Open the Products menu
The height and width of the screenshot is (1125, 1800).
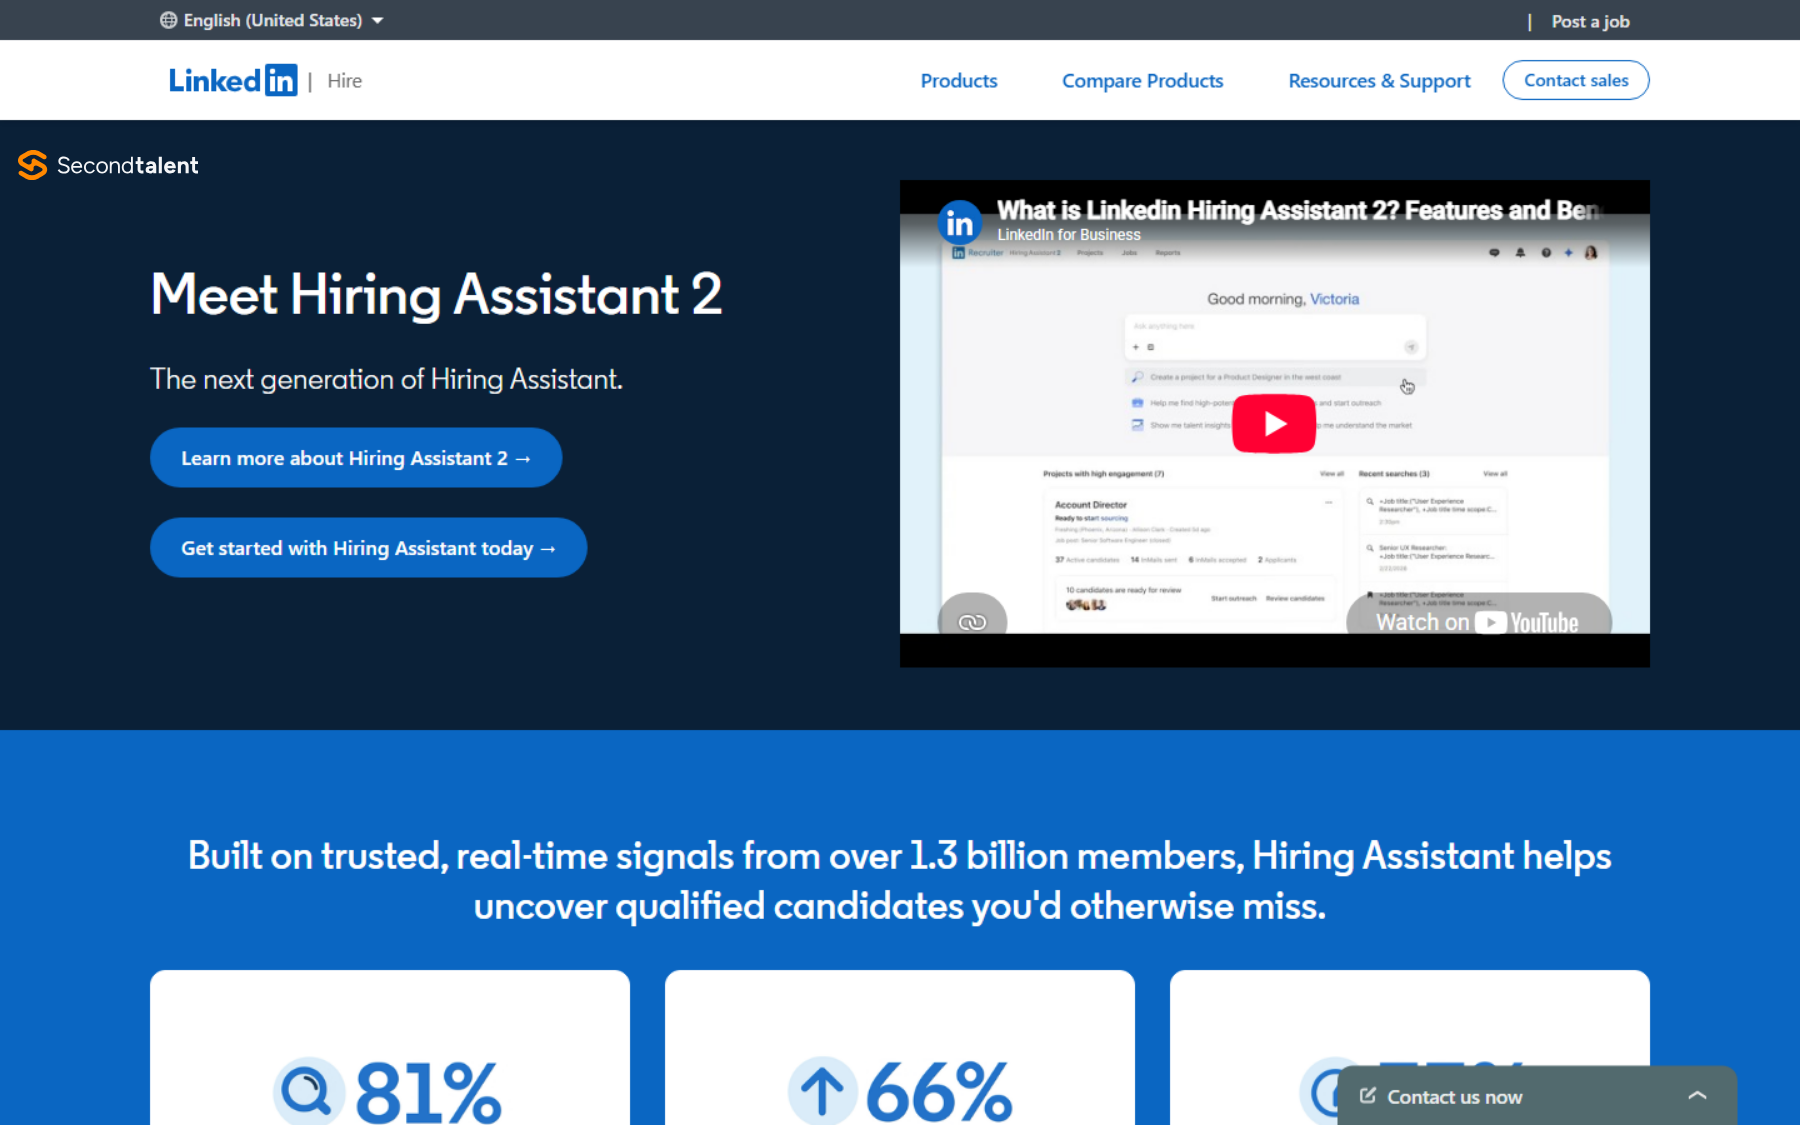point(958,80)
